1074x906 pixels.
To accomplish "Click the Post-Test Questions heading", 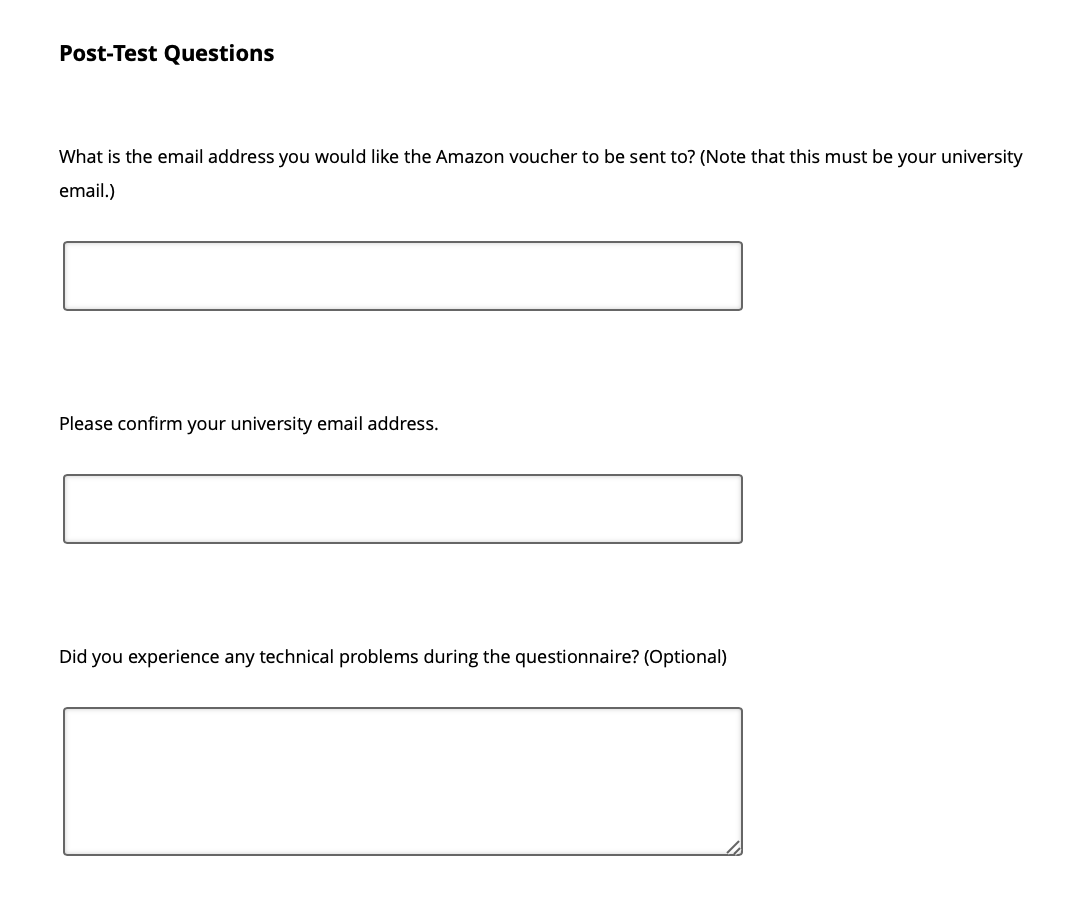I will (x=166, y=53).
